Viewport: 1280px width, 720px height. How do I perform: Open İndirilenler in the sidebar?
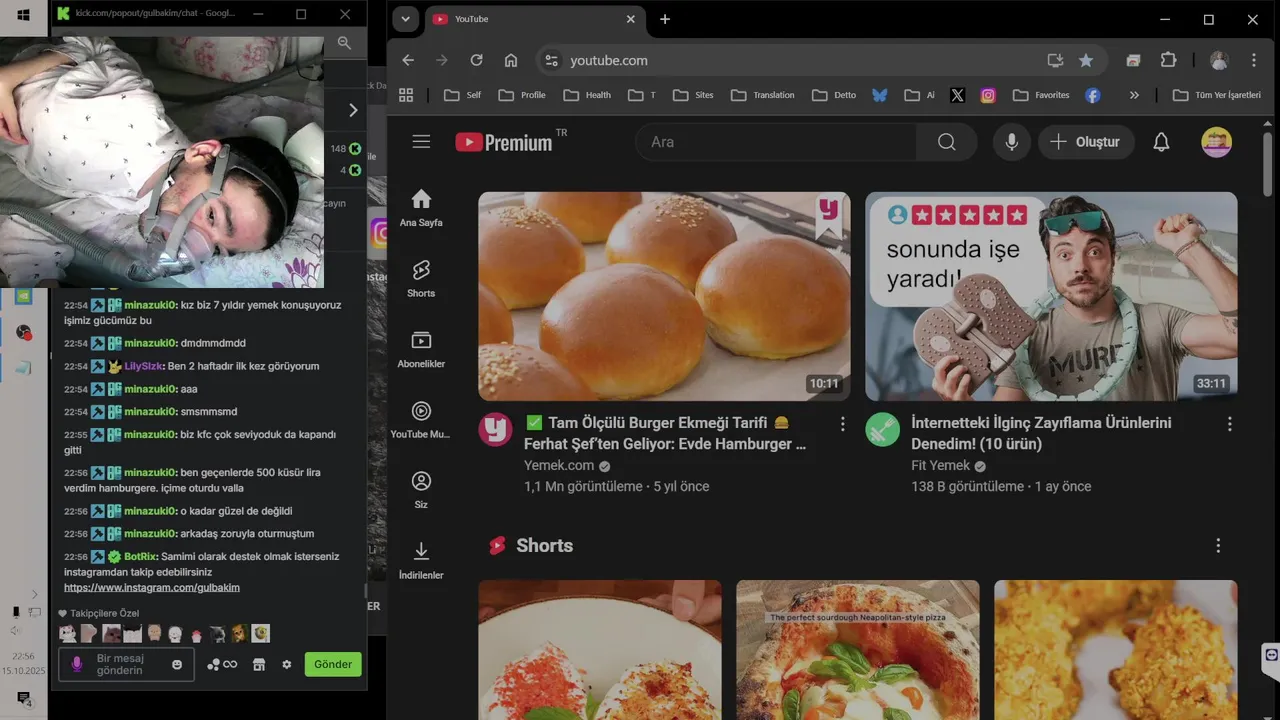coord(421,561)
